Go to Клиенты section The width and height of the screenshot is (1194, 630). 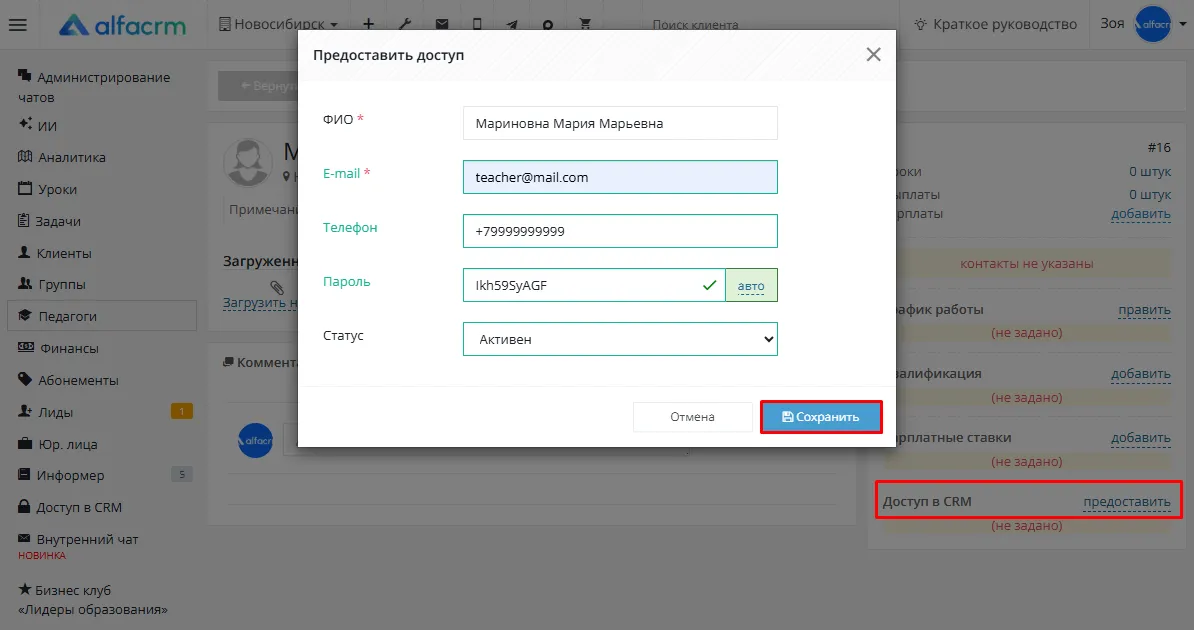(54, 253)
